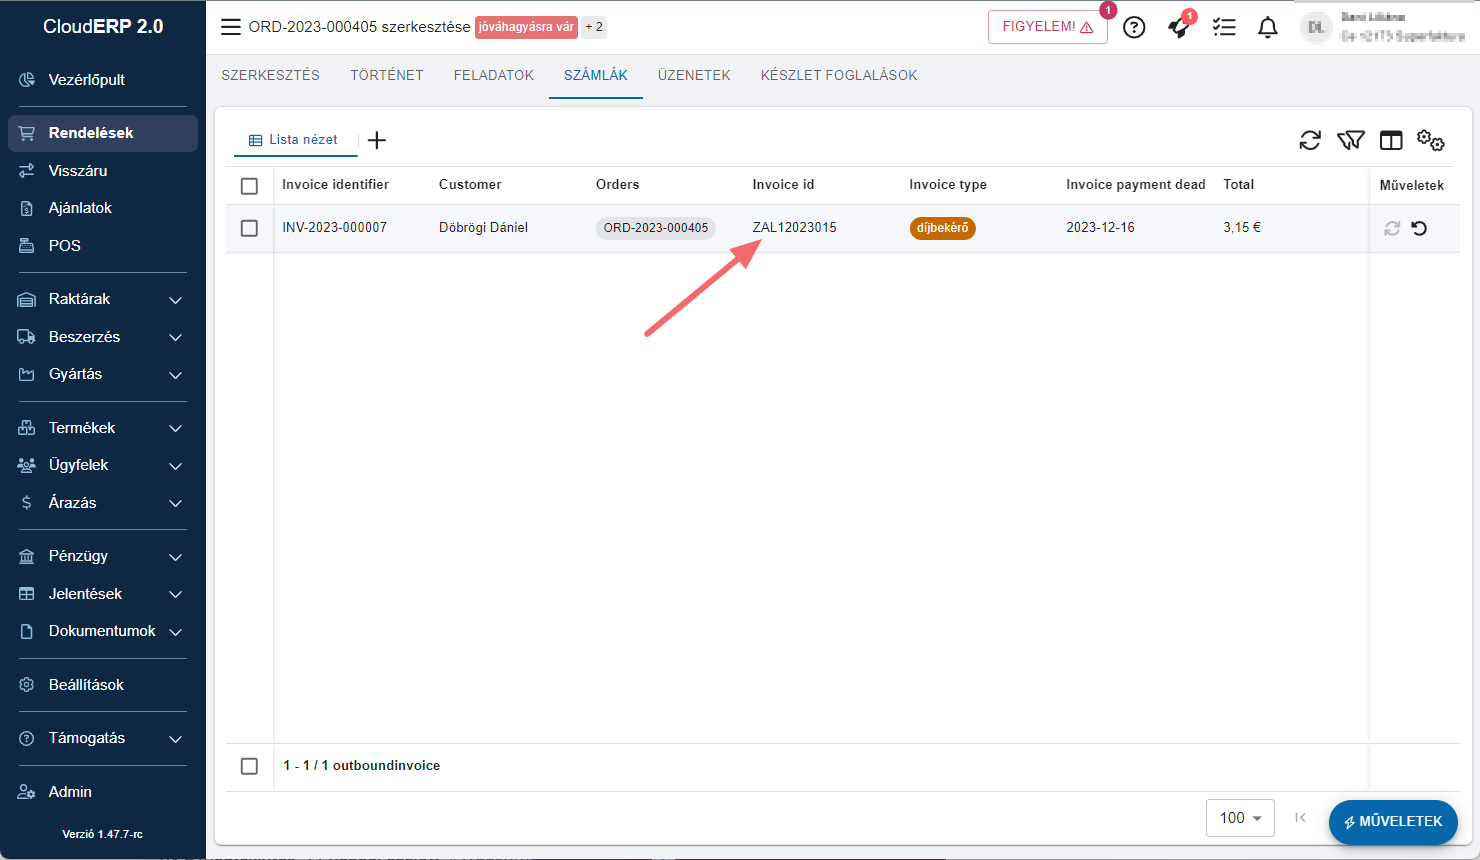Click the Admin user-settings icon
The width and height of the screenshot is (1480, 860).
pos(27,792)
